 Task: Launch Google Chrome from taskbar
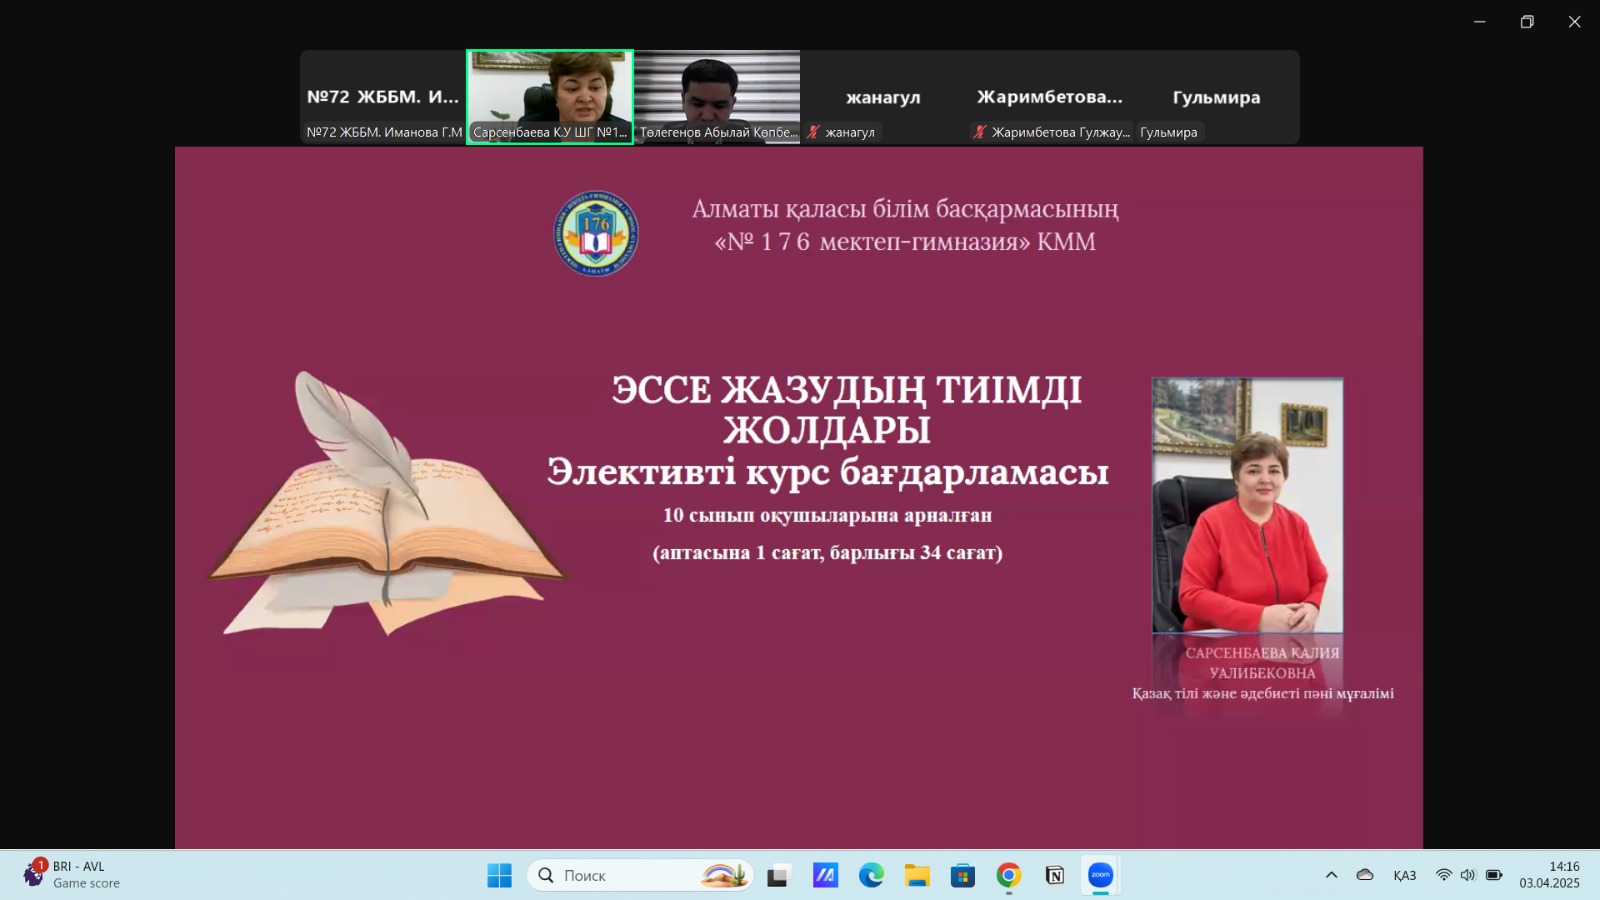(x=1008, y=876)
